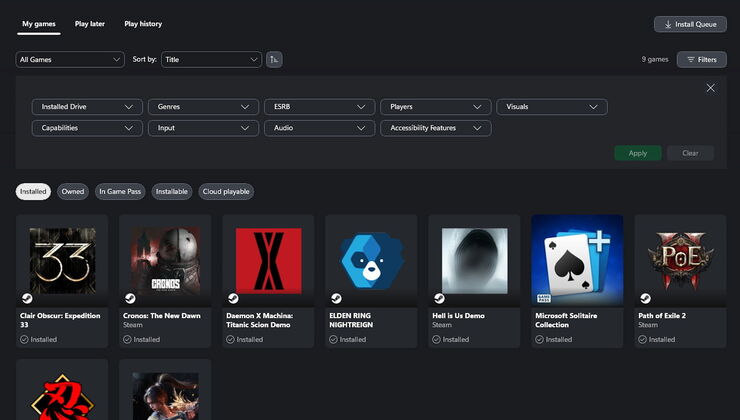Image resolution: width=740 pixels, height=420 pixels.
Task: Switch to the Play later tab
Action: (x=90, y=24)
